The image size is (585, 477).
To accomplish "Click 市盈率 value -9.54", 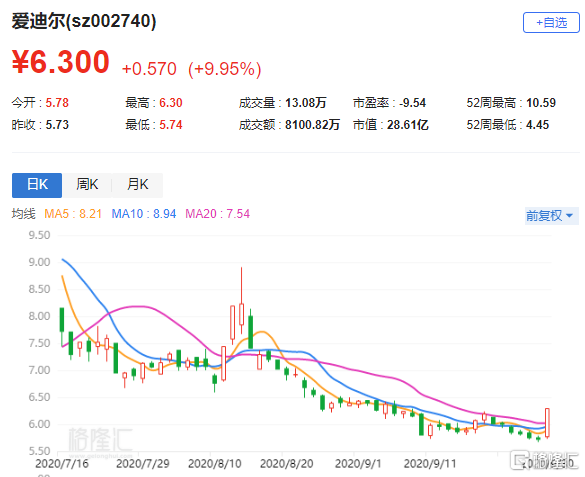I will pos(412,103).
